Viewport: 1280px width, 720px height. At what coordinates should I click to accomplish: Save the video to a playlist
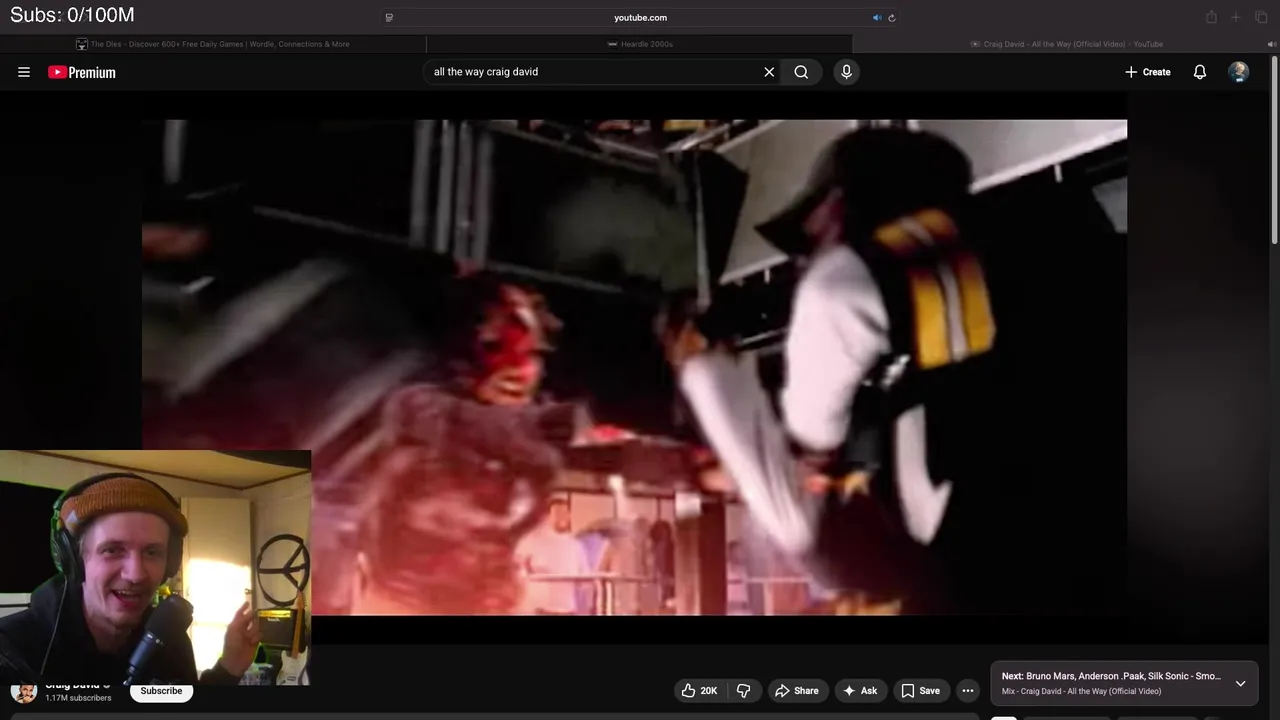[920, 691]
